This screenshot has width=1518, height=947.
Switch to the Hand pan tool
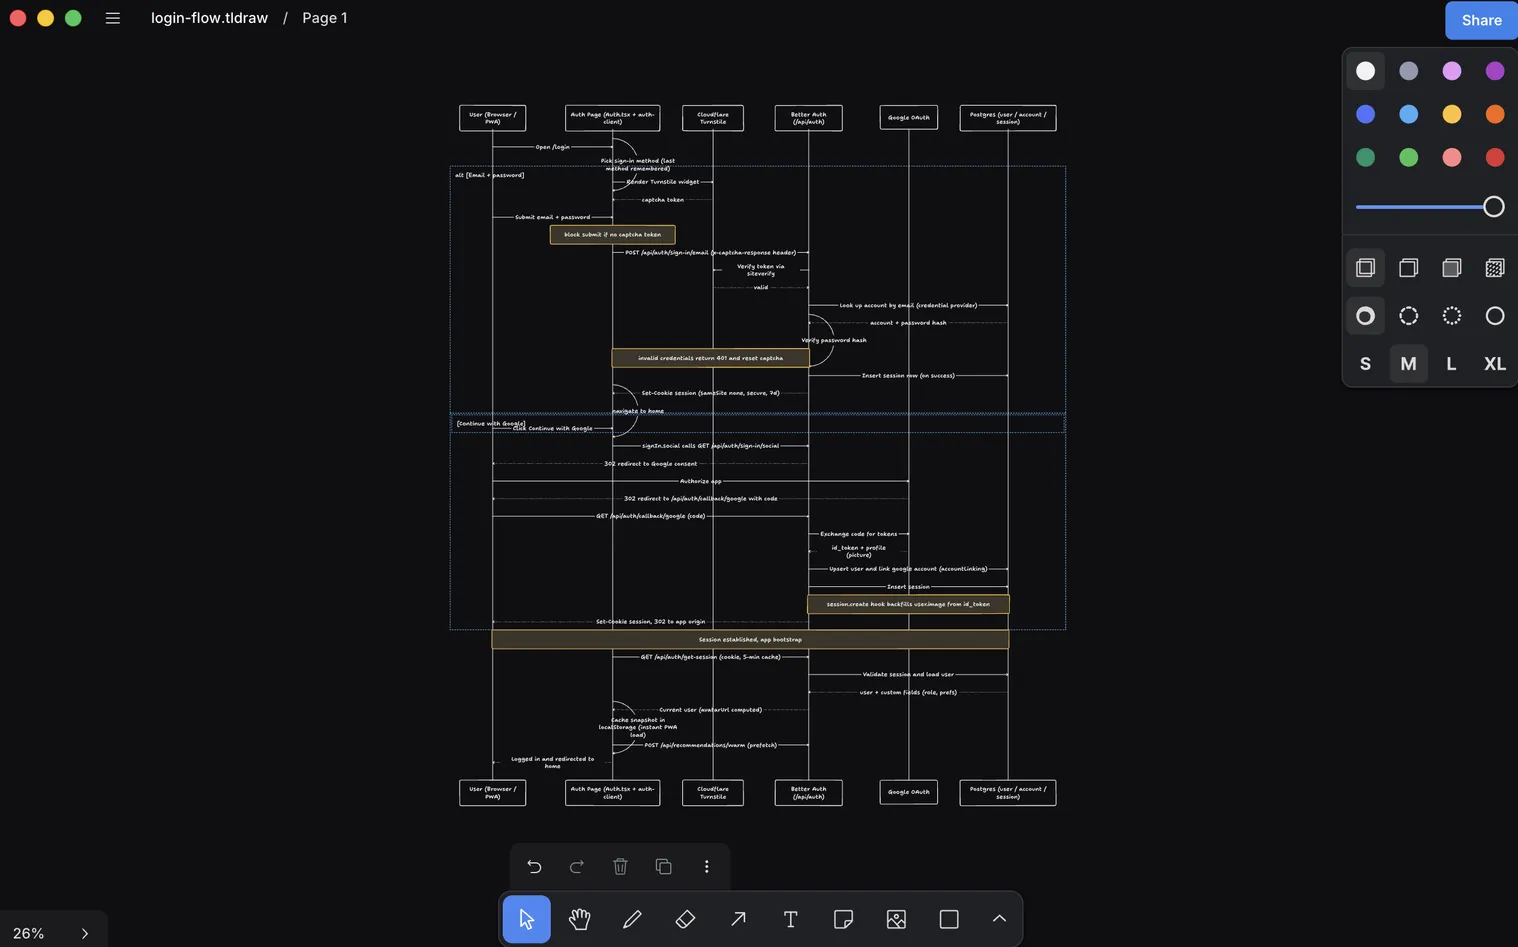tap(579, 919)
